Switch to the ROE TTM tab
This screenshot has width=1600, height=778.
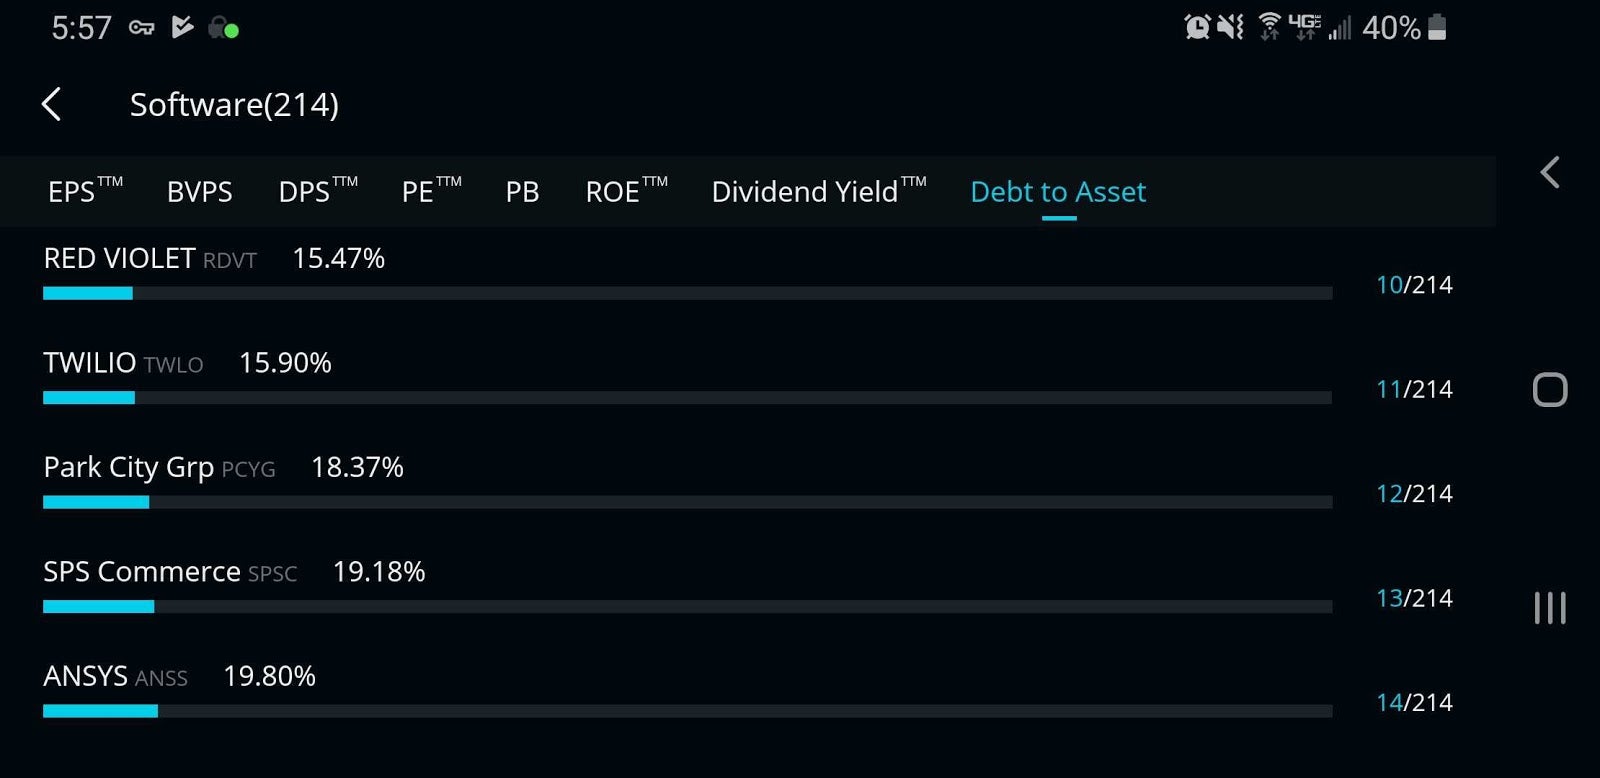(x=626, y=190)
